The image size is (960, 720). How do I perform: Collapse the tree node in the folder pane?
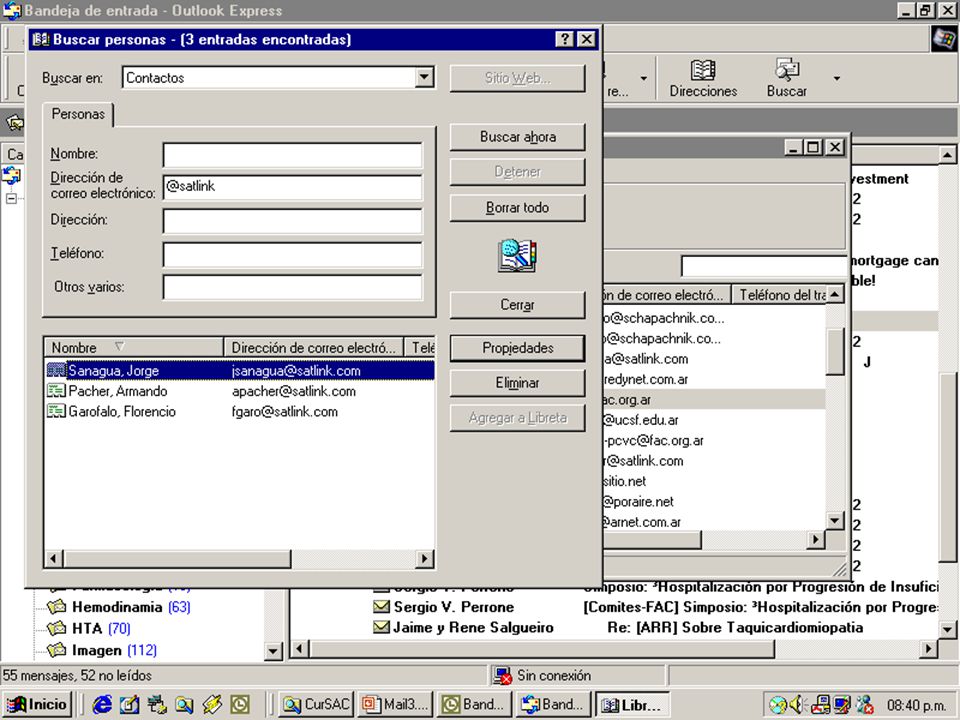pos(11,198)
